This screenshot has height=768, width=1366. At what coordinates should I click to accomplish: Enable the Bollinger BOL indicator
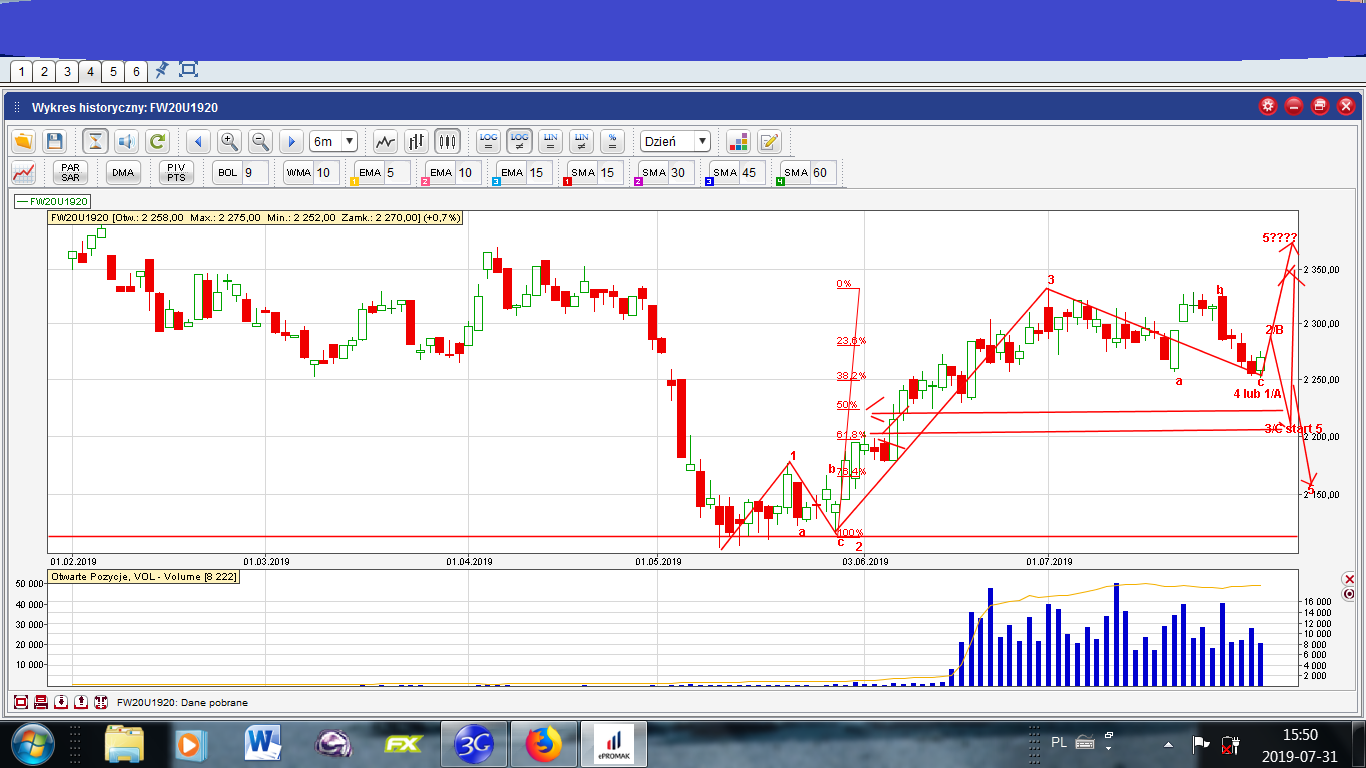pyautogui.click(x=227, y=173)
